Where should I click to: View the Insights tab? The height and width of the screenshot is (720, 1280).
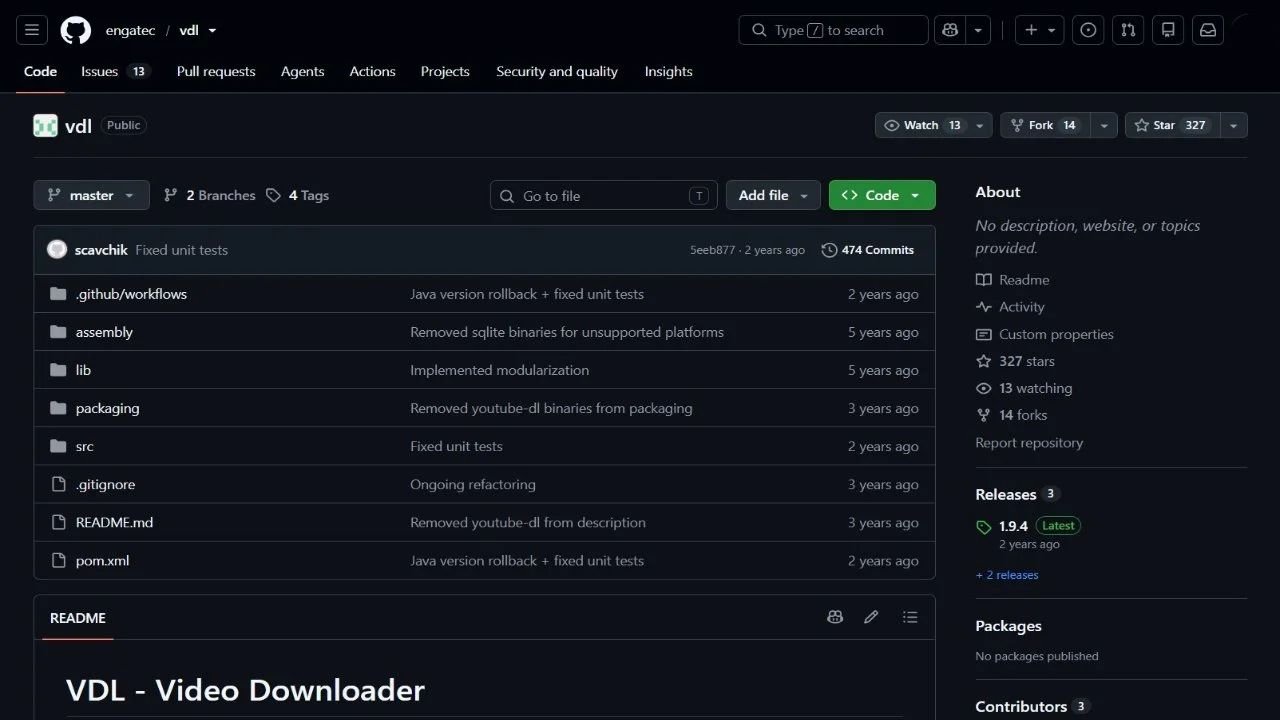pyautogui.click(x=668, y=72)
